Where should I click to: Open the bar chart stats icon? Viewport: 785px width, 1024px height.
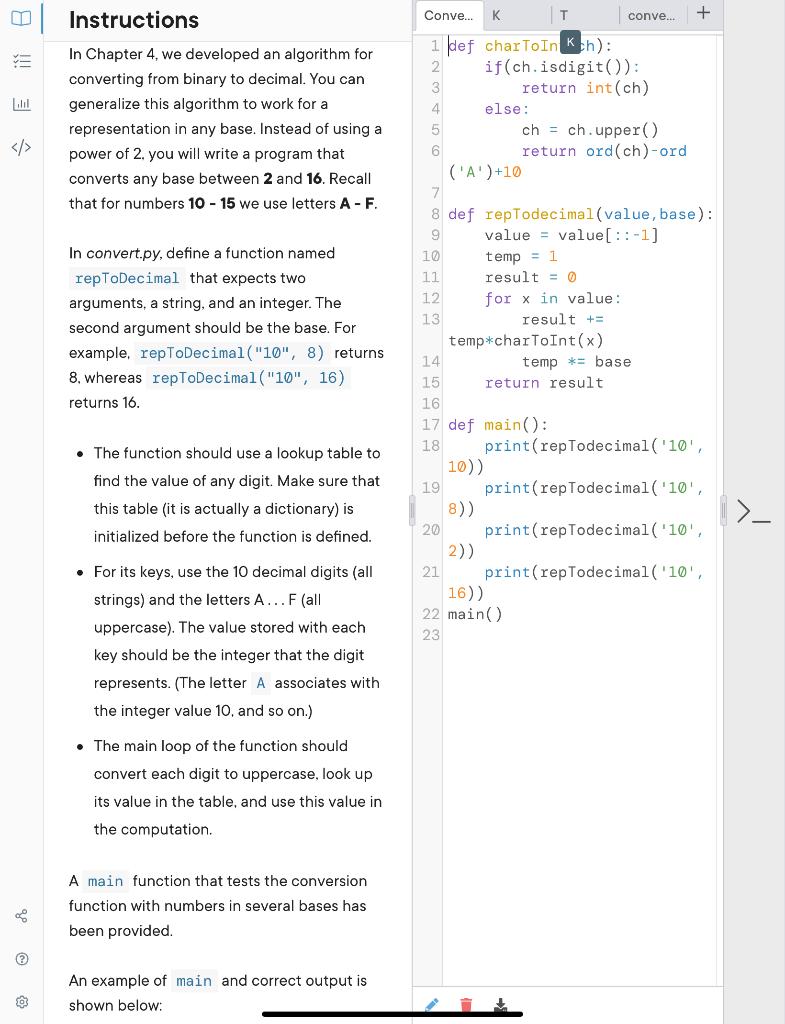22,104
